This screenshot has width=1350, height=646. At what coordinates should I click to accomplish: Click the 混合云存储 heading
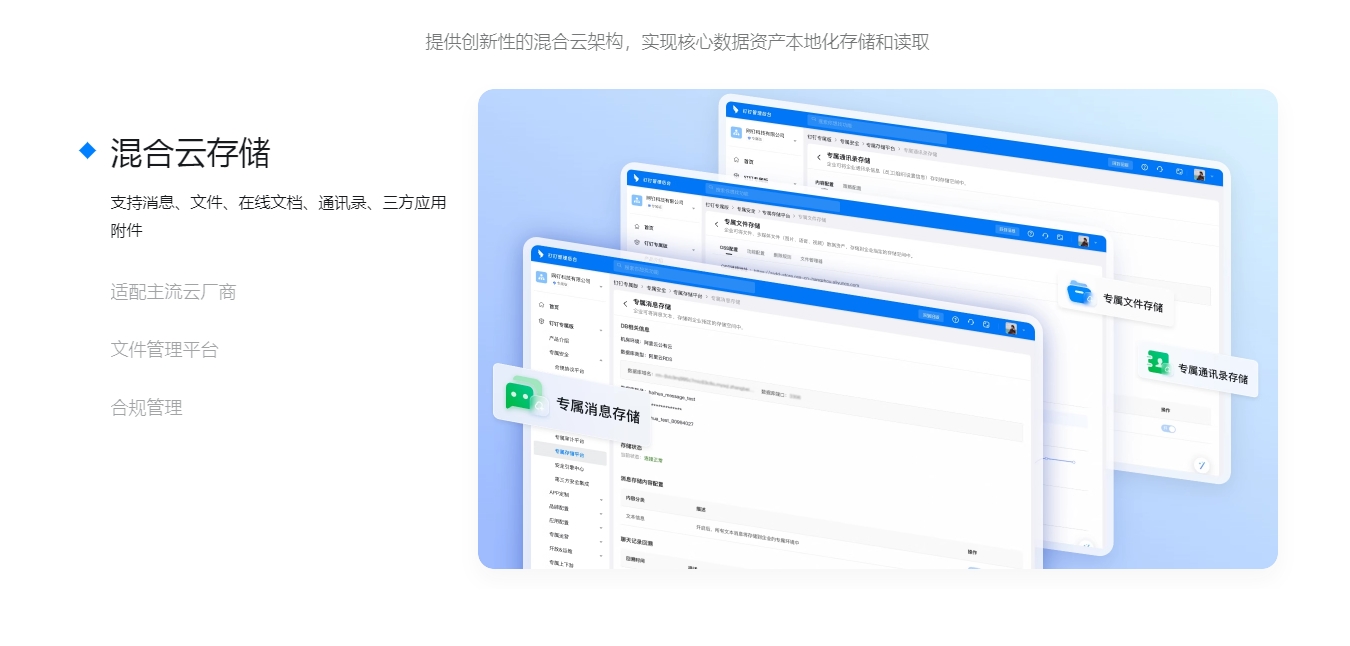coord(190,153)
